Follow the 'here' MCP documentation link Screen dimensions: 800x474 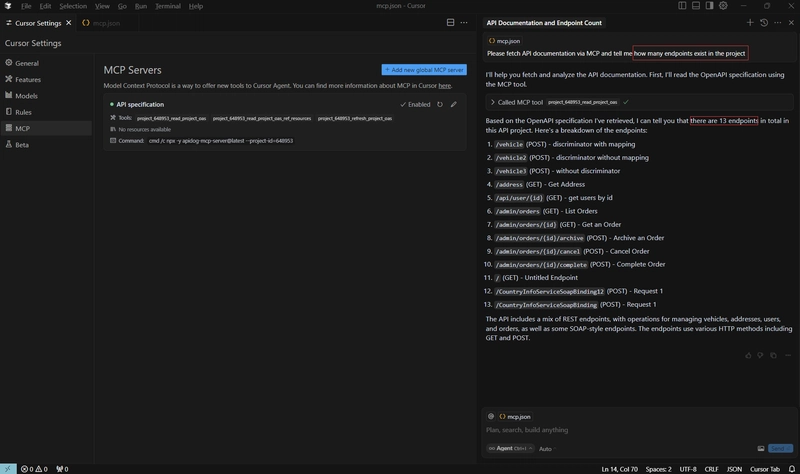coord(444,86)
